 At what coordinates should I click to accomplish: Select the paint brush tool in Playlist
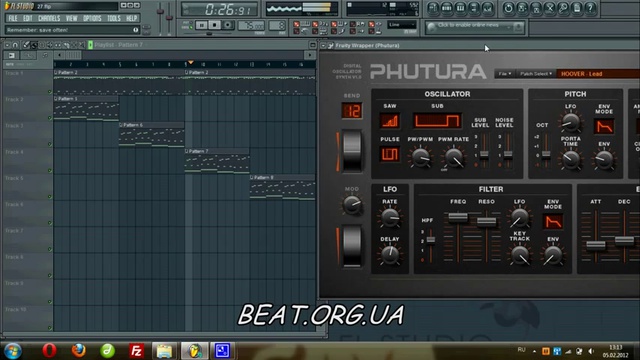coord(34,45)
